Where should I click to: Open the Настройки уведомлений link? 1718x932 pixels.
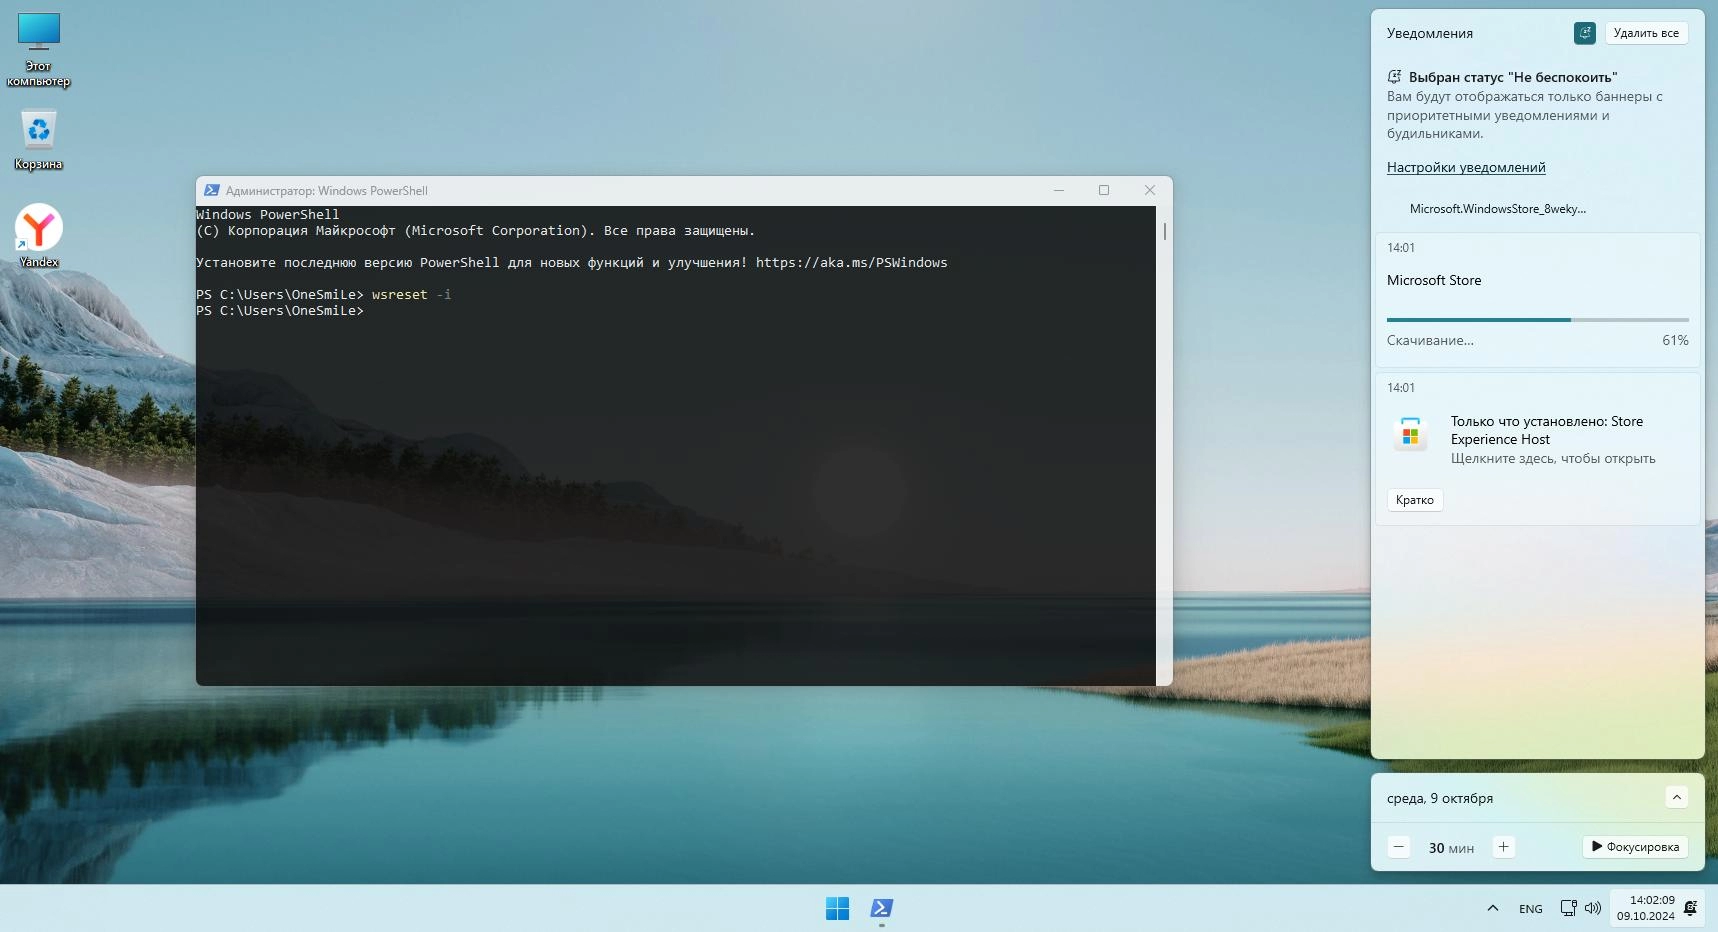[x=1466, y=167]
